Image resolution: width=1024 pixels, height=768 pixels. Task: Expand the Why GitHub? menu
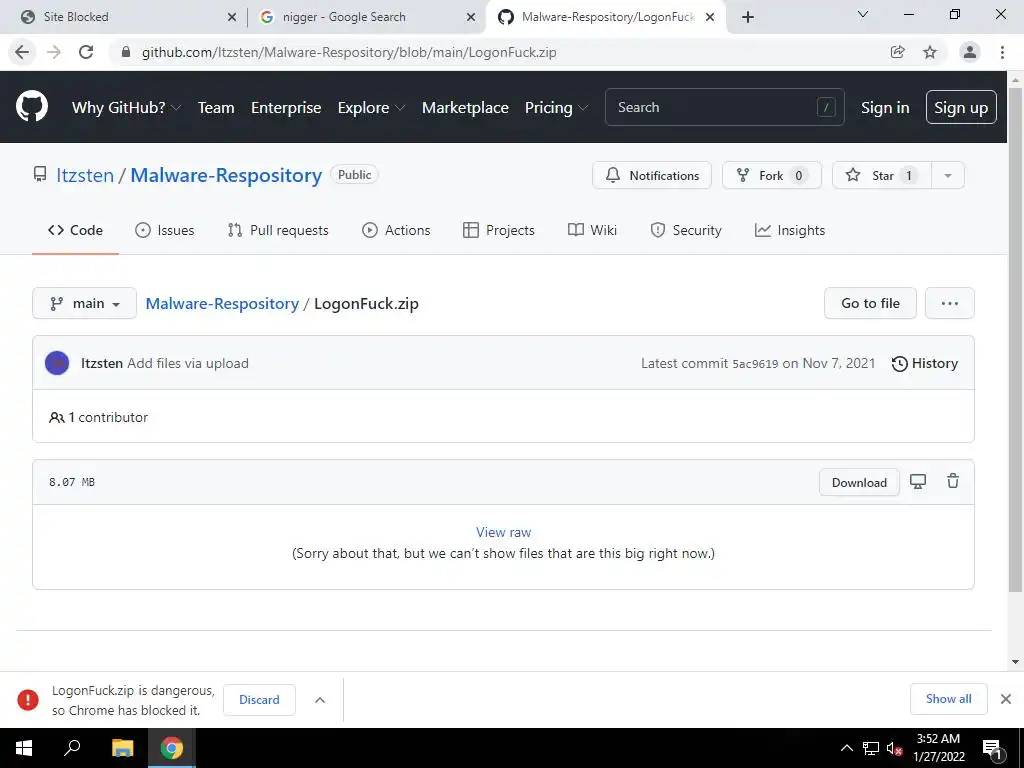coord(126,108)
